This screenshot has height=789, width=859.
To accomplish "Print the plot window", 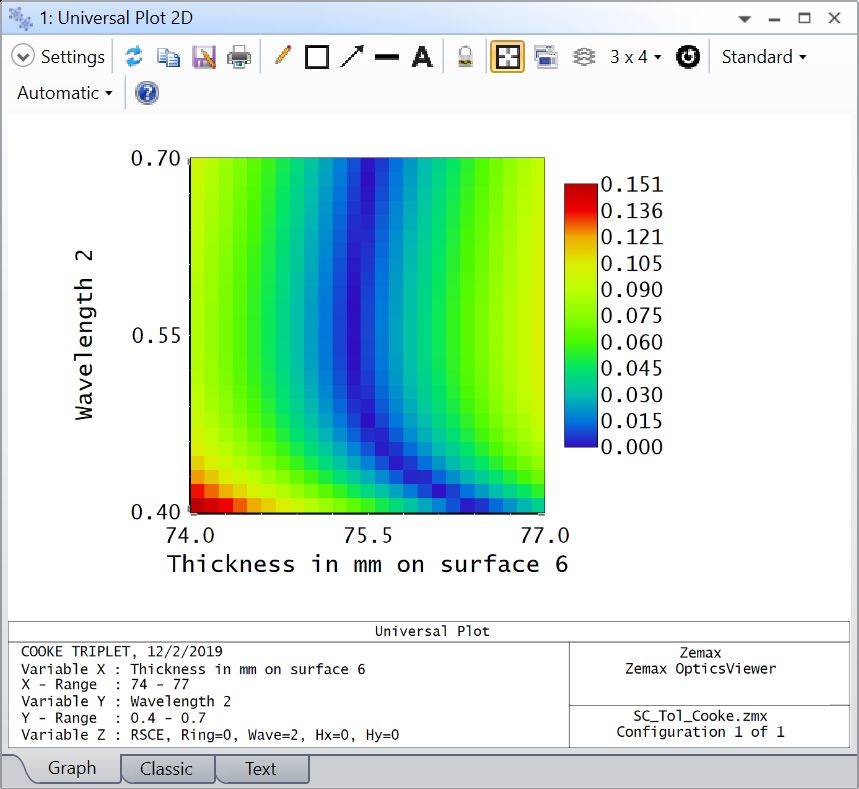I will pos(239,57).
